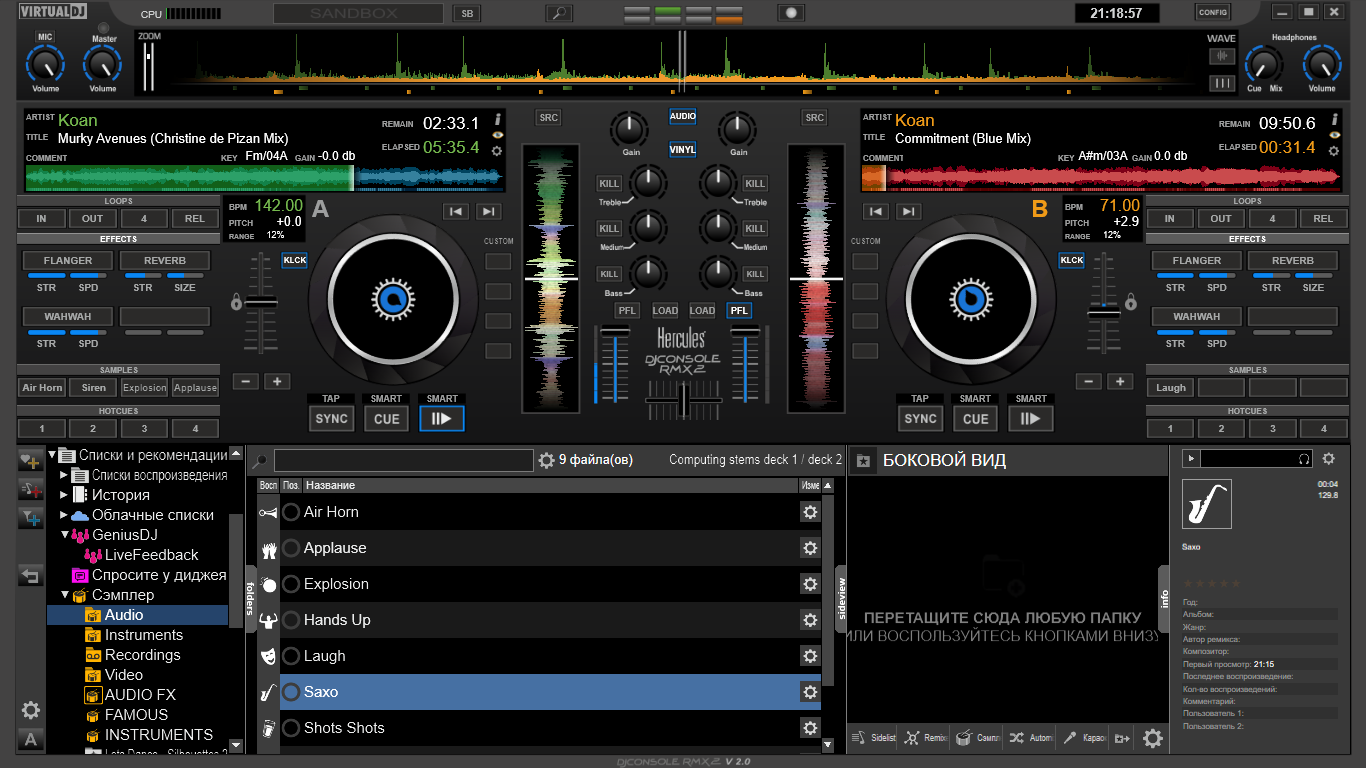
Task: Click prelisten play button in info panel
Action: click(1190, 458)
